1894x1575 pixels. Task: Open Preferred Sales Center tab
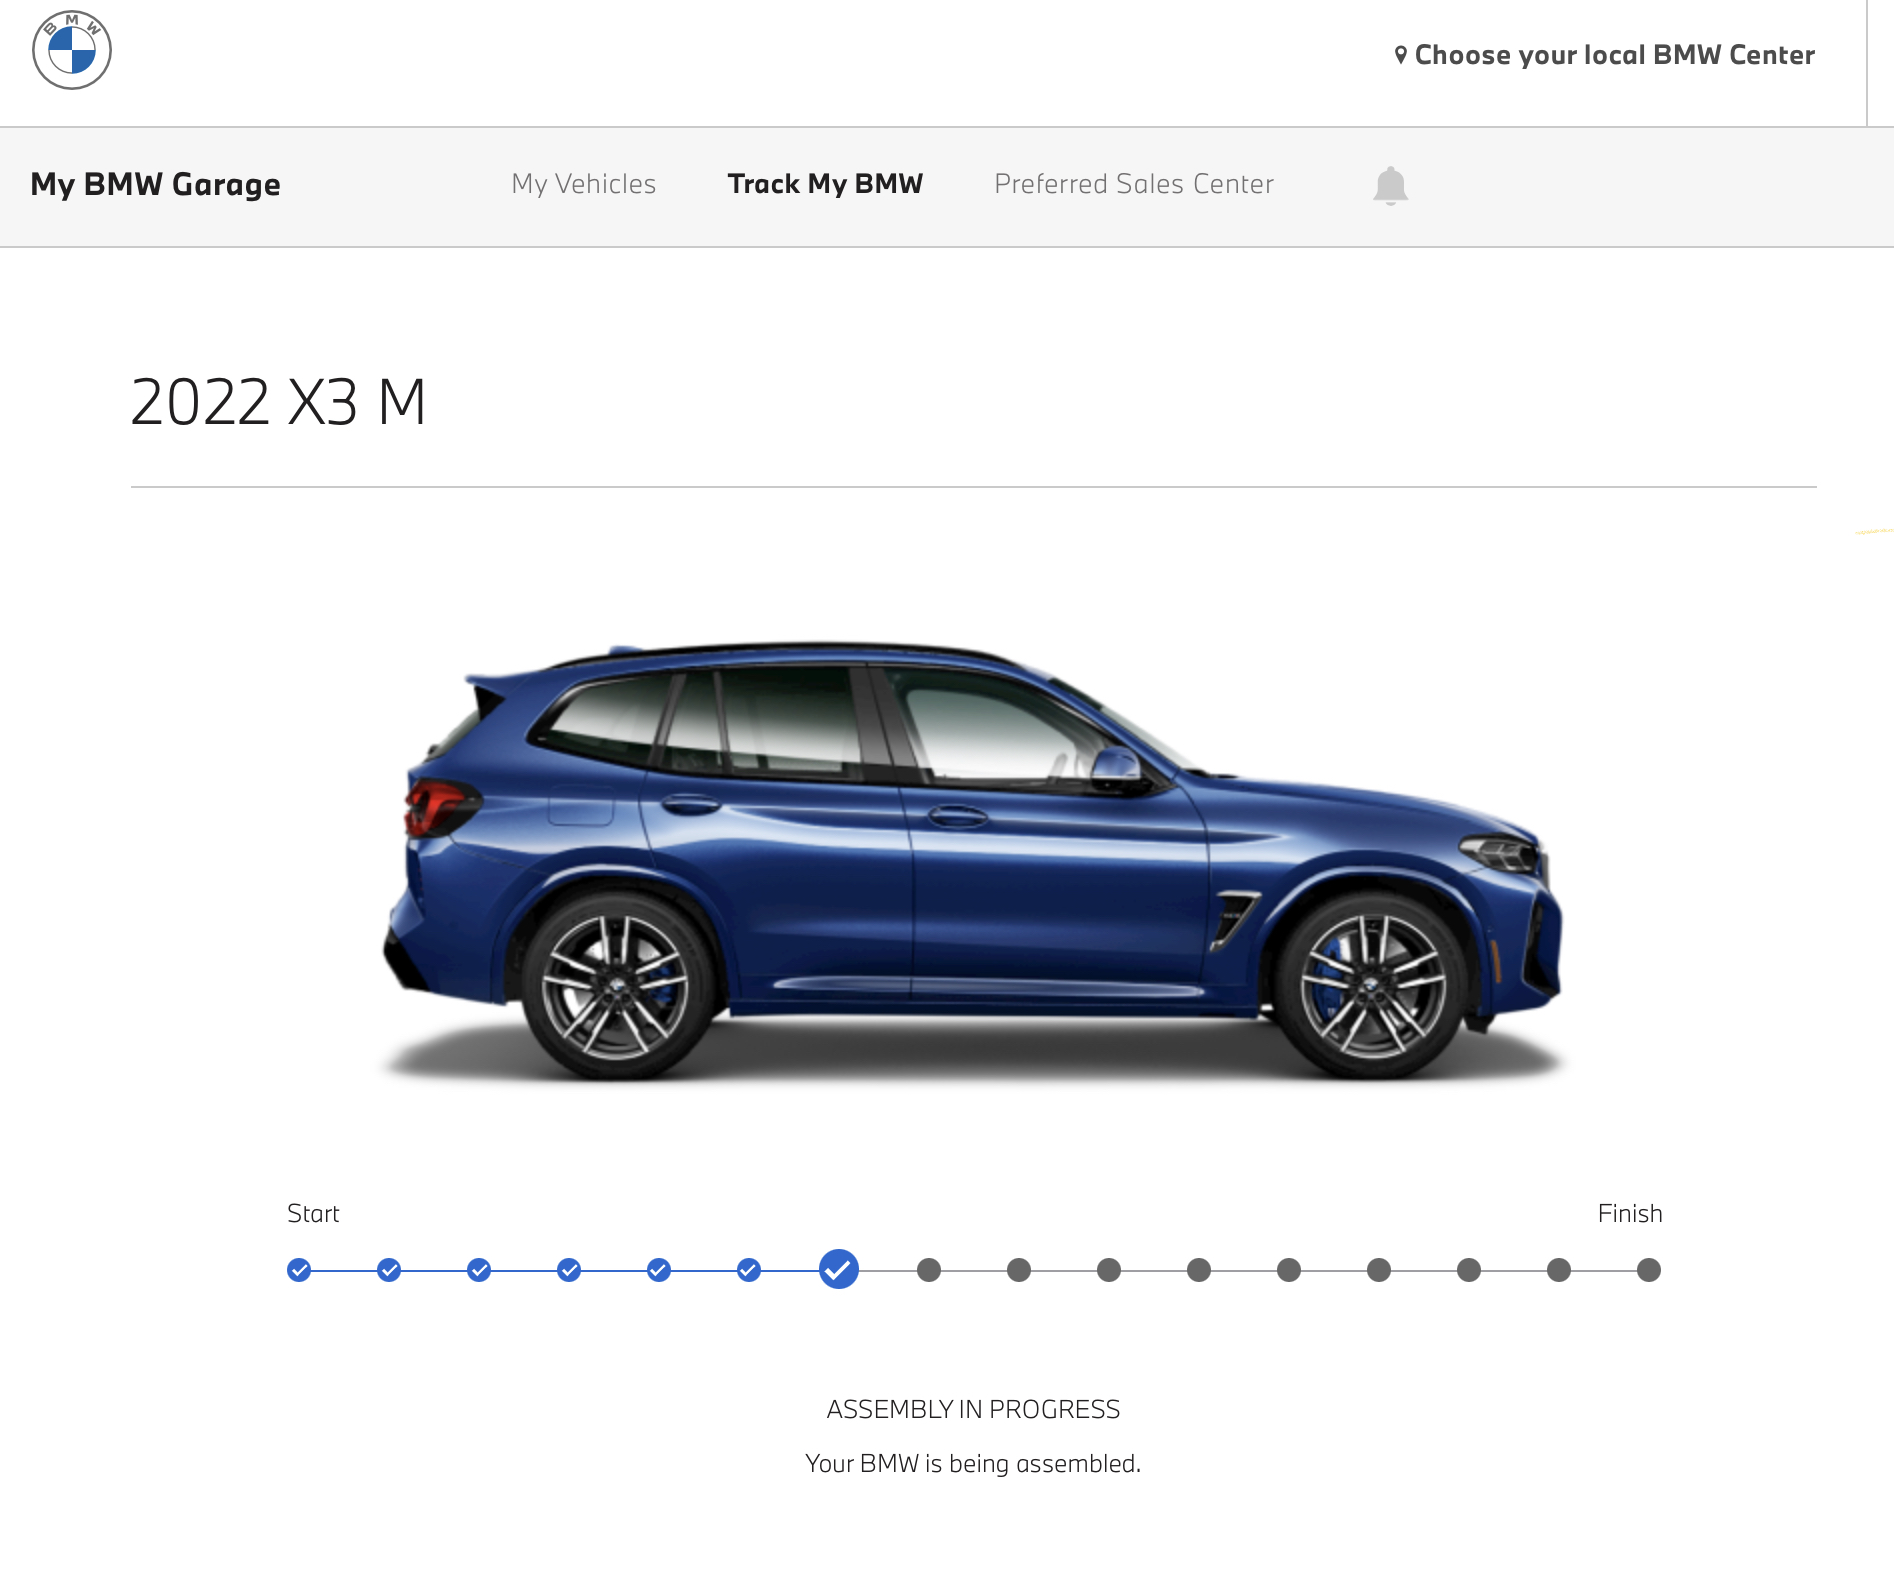coord(1134,184)
